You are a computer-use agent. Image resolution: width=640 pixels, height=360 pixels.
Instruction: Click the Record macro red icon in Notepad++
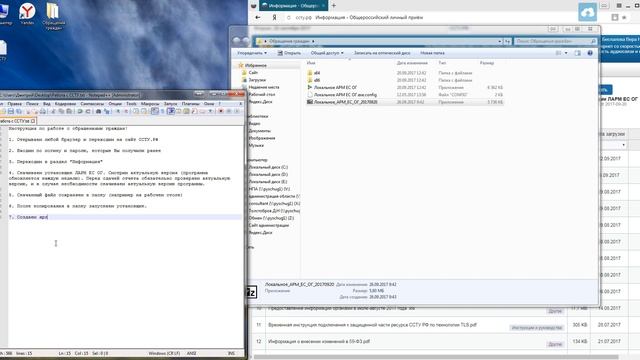pos(221,111)
